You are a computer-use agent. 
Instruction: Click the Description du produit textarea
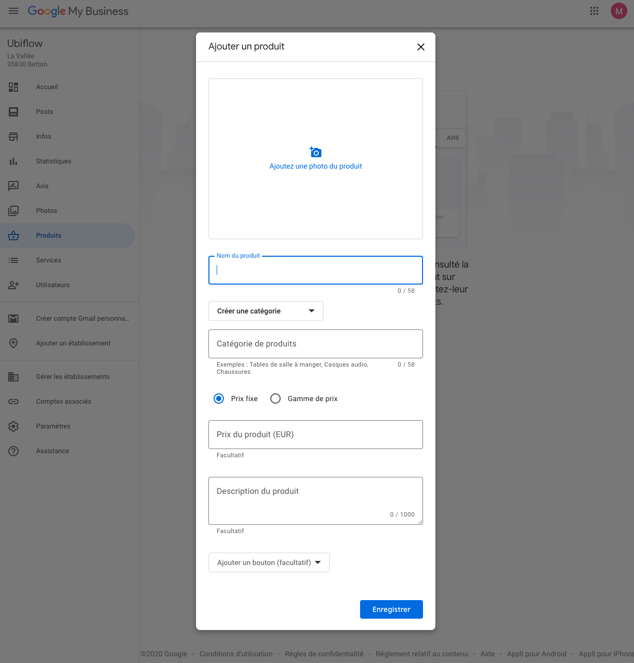click(x=316, y=501)
